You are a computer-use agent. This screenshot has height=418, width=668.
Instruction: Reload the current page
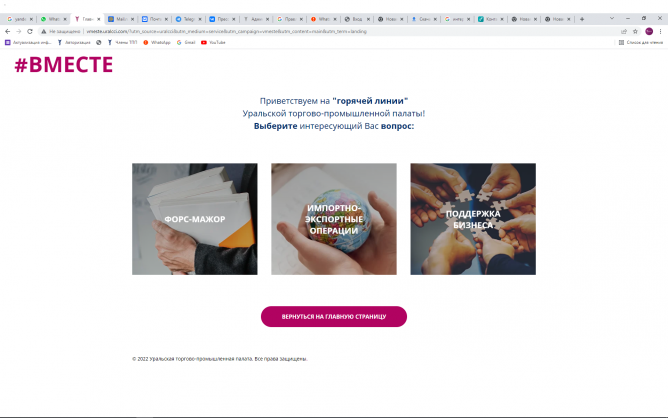pos(30,32)
